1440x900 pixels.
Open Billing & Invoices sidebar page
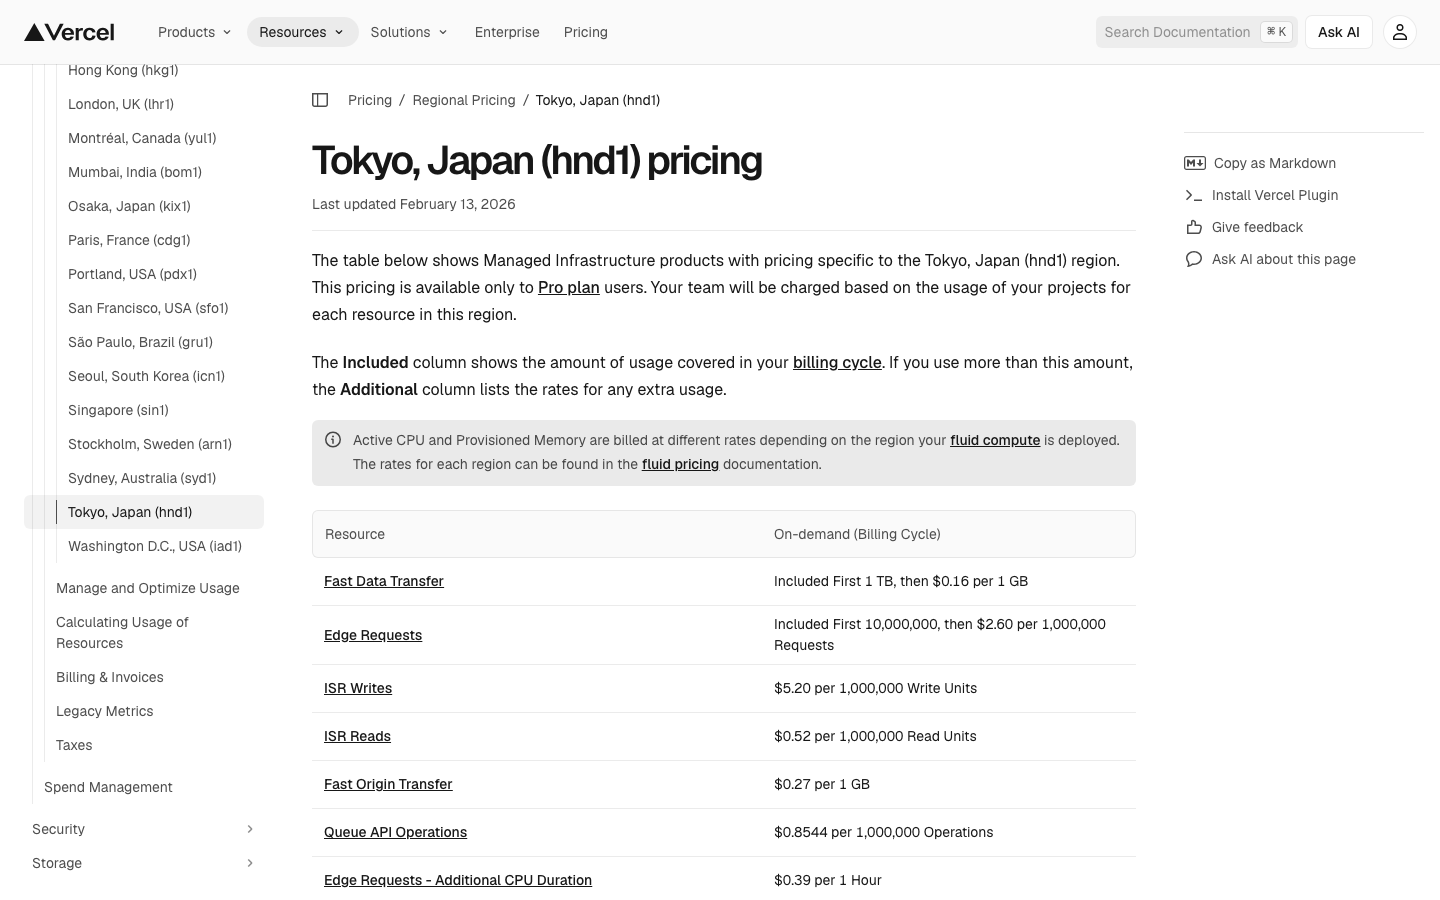pyautogui.click(x=110, y=677)
